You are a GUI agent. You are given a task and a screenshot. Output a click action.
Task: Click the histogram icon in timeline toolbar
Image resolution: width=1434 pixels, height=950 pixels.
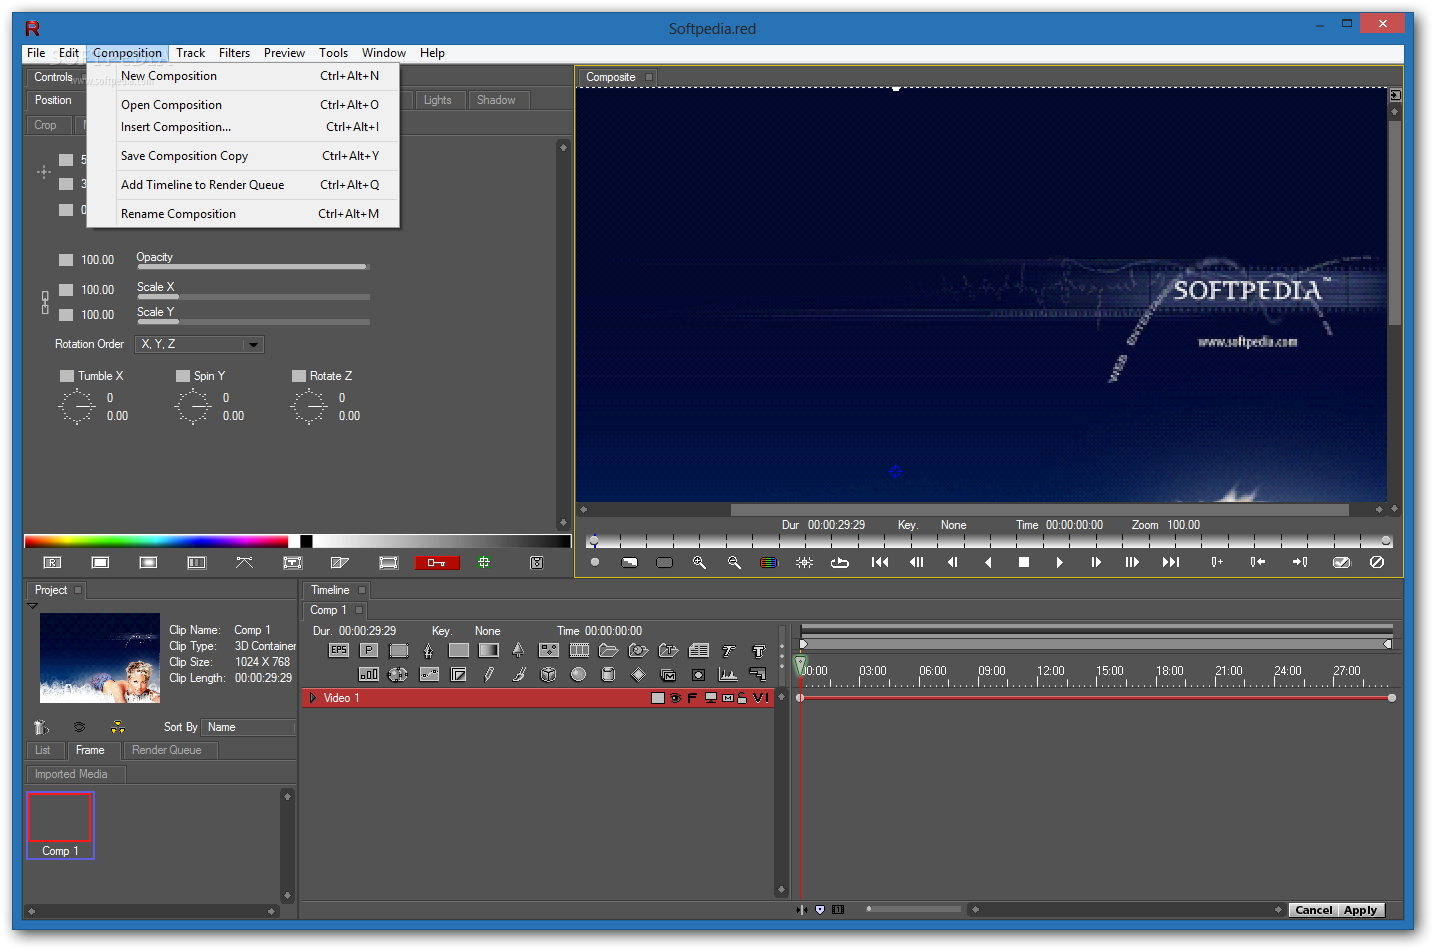point(728,675)
